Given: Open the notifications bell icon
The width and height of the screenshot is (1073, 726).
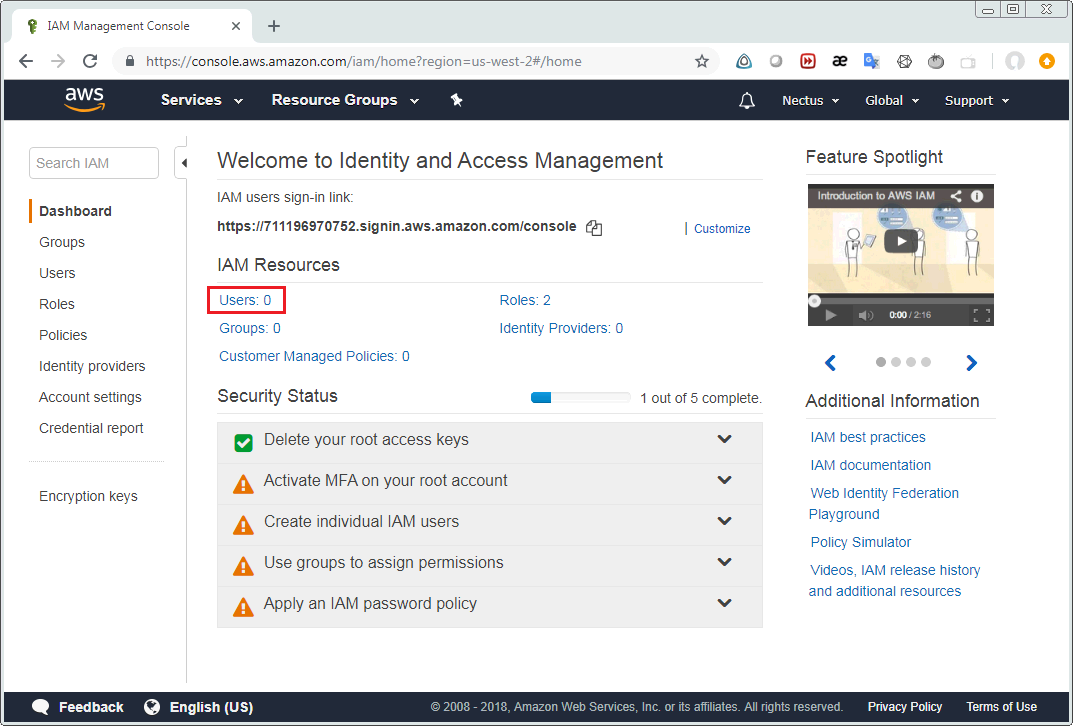Looking at the screenshot, I should tap(747, 101).
